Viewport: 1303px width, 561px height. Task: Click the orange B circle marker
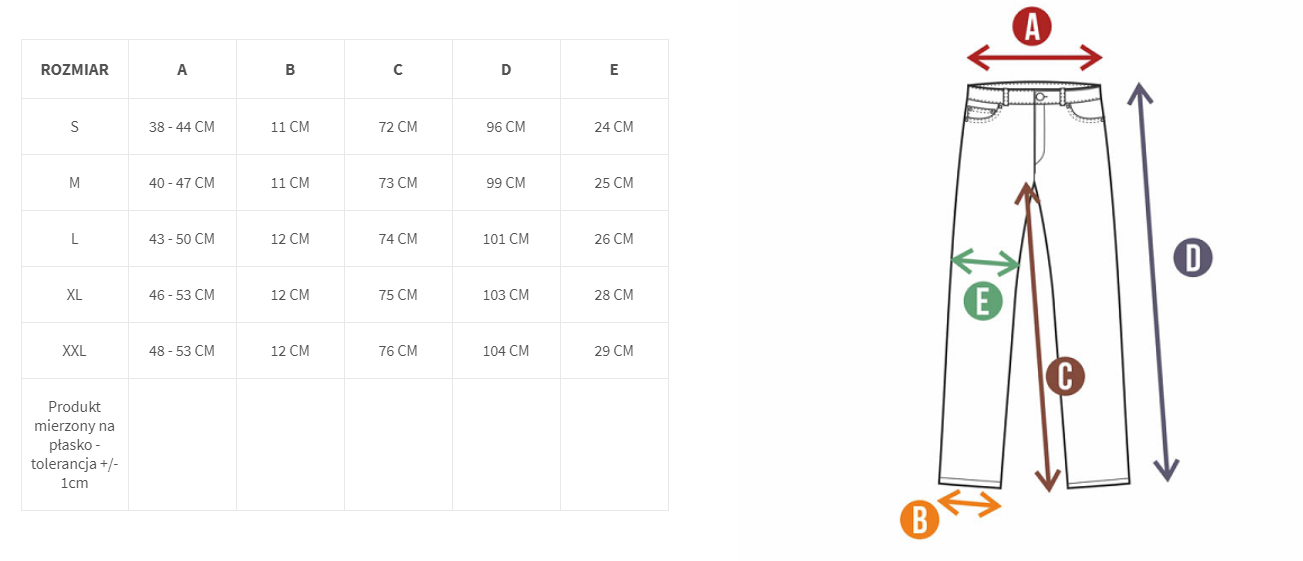[x=919, y=520]
